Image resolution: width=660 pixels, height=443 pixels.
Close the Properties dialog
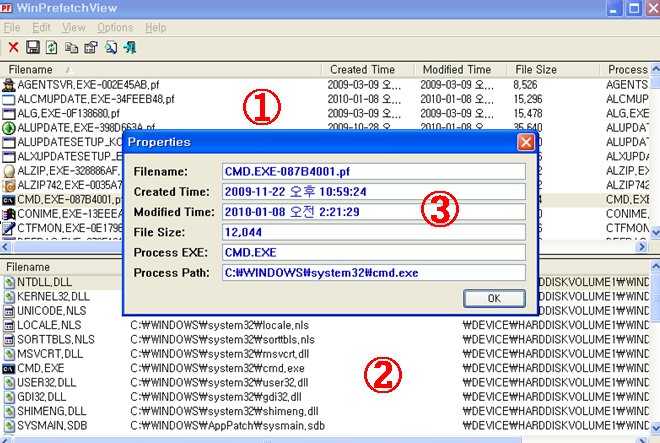coord(526,142)
